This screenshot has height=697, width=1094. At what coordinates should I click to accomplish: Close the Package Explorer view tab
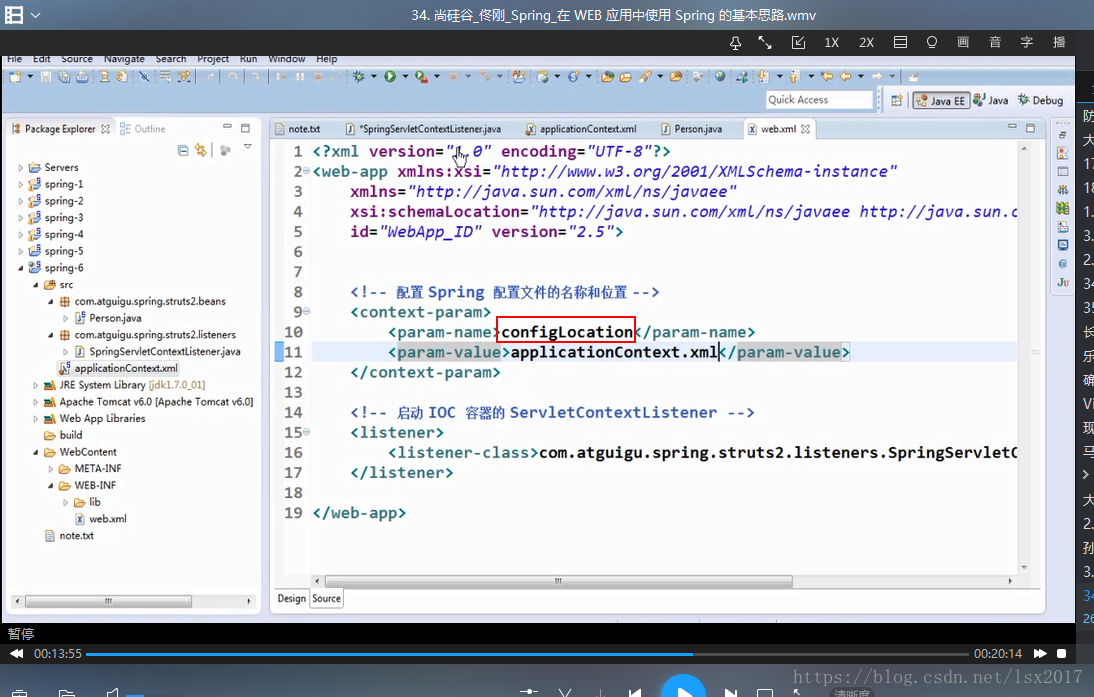coord(105,129)
